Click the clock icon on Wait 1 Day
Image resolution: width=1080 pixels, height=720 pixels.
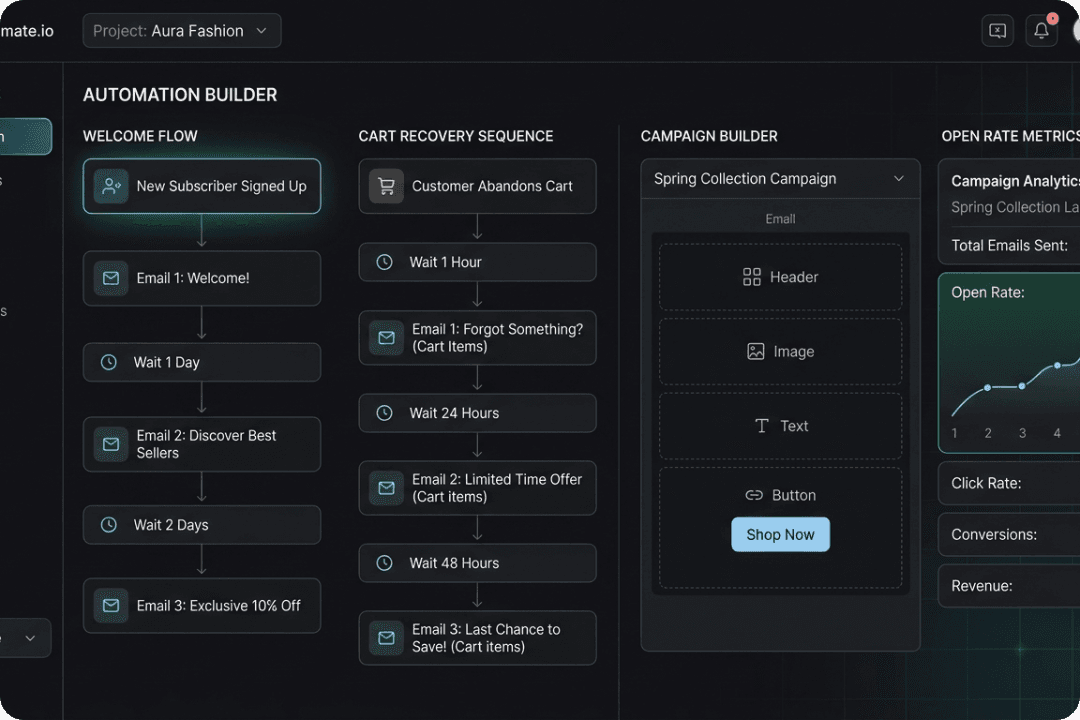click(109, 362)
